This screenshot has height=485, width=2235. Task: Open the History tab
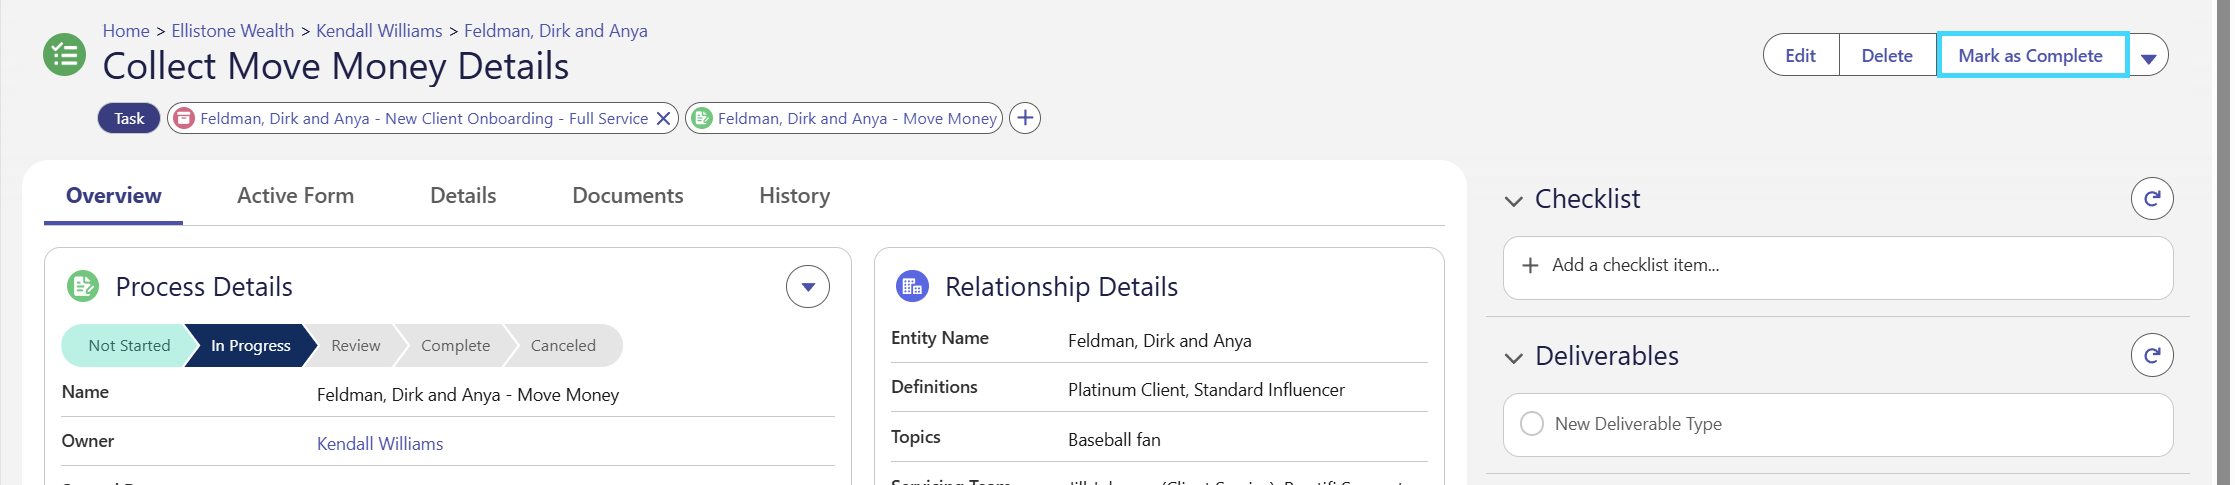794,196
